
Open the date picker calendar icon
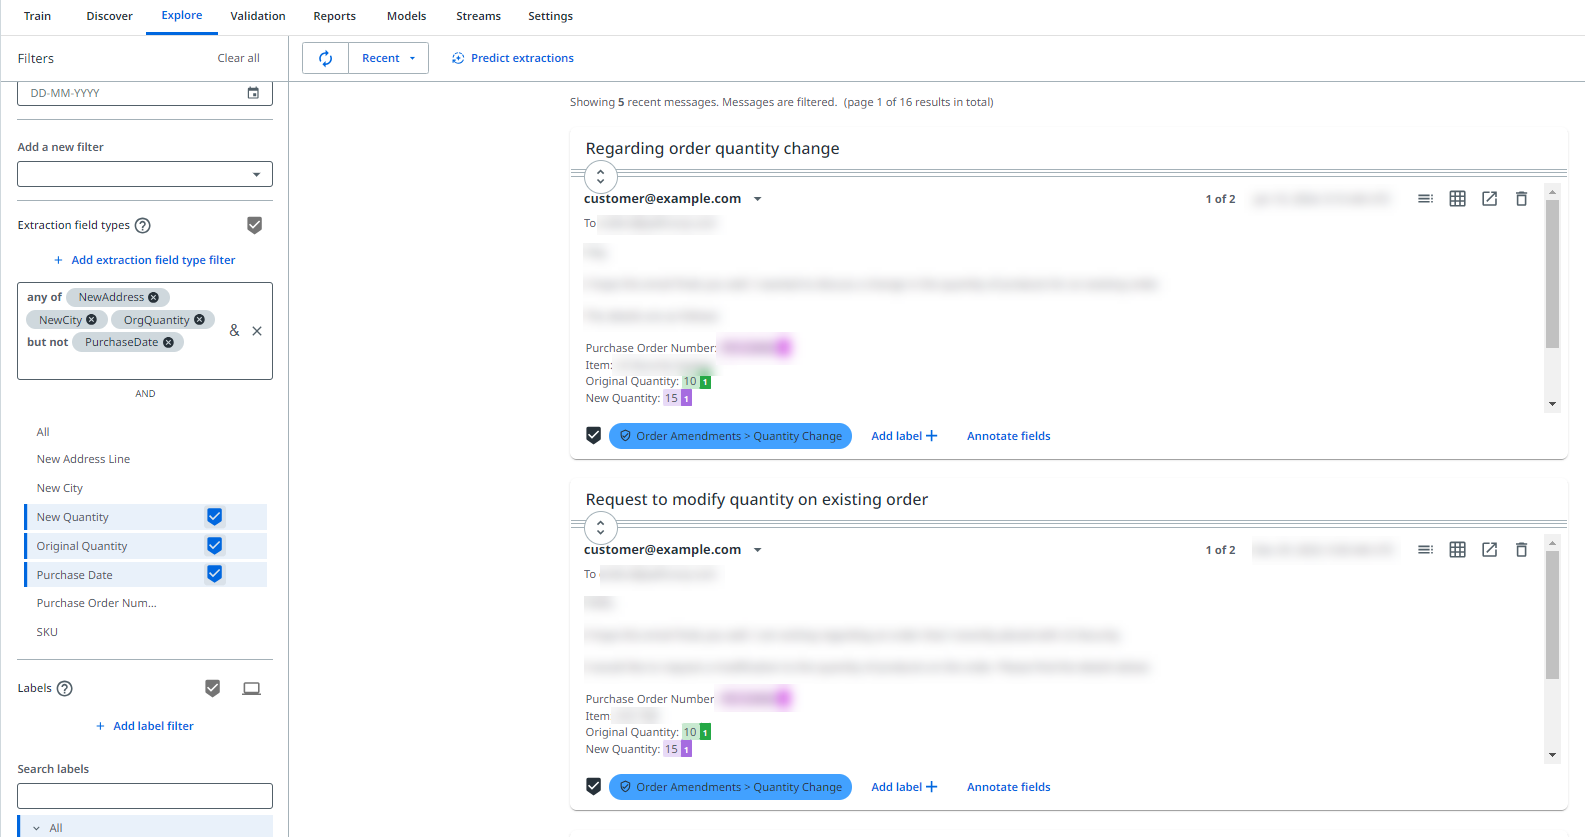(x=253, y=93)
